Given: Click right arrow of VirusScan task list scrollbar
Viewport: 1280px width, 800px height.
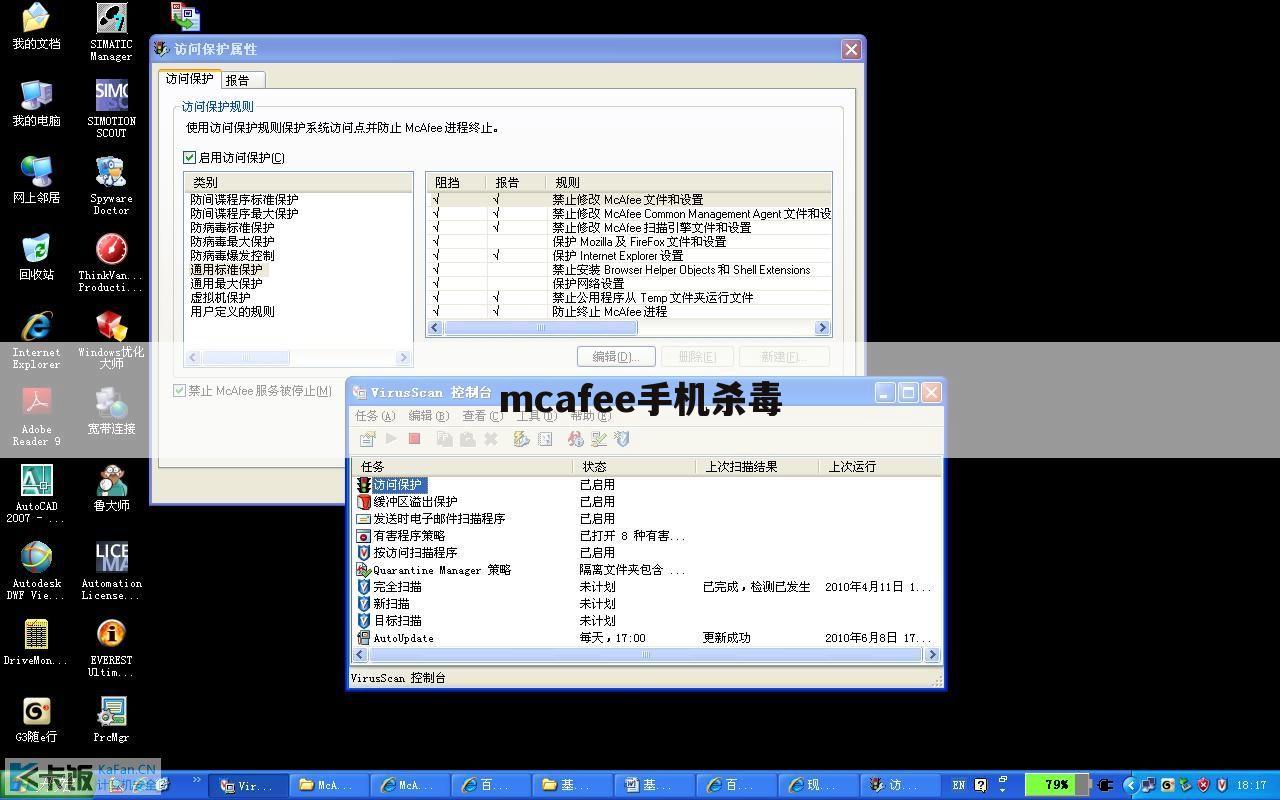Looking at the screenshot, I should [x=932, y=655].
